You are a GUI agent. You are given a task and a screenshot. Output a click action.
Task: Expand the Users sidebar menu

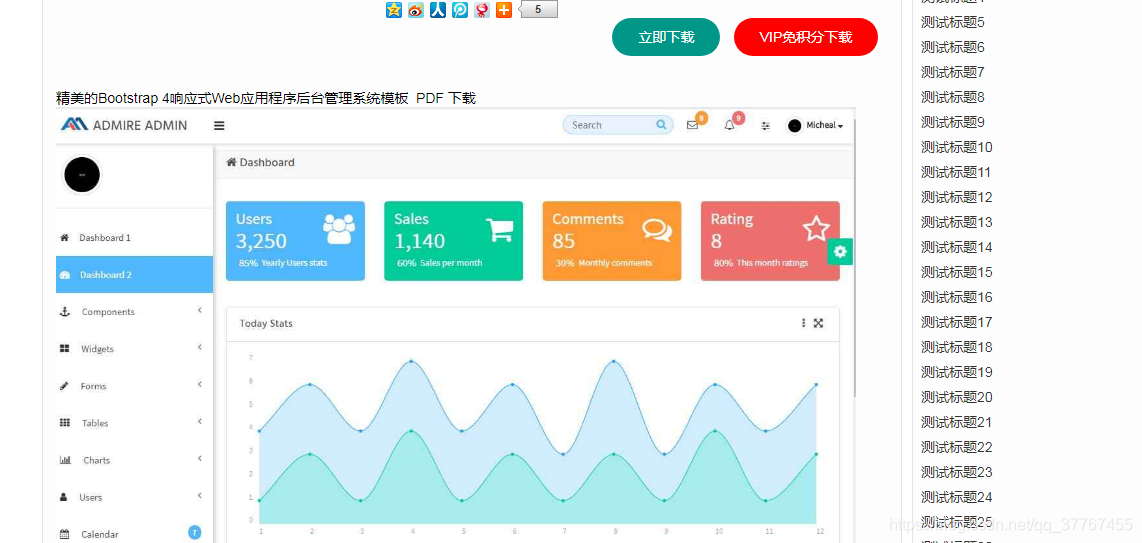(134, 497)
